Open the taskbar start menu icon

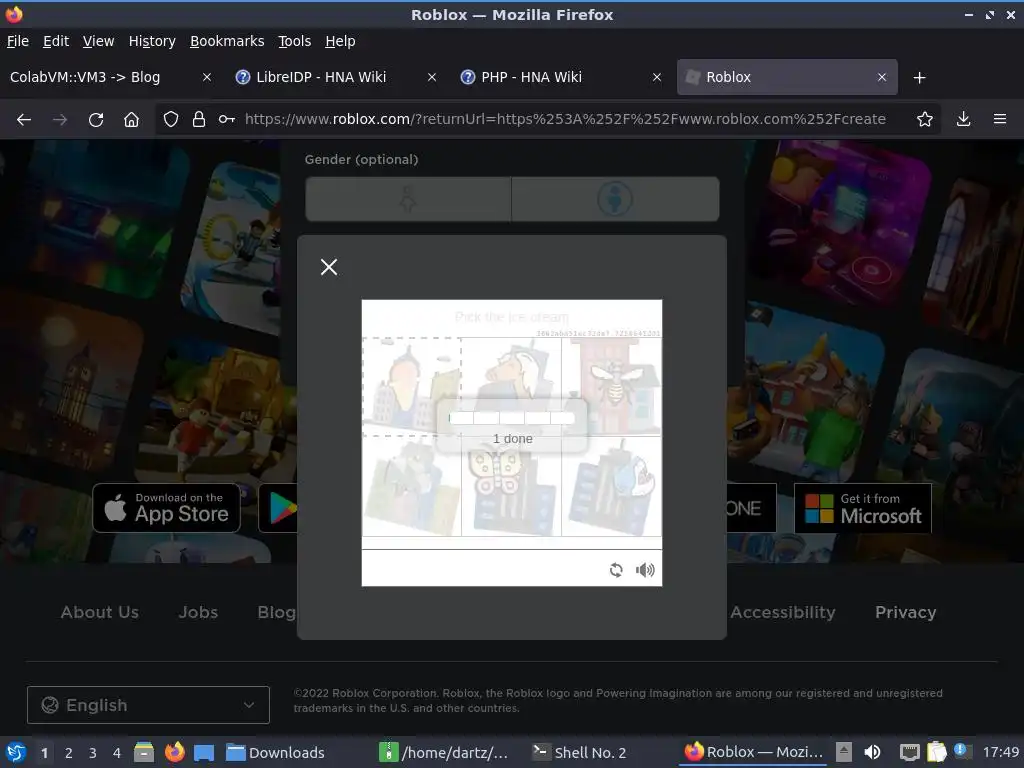(x=16, y=752)
